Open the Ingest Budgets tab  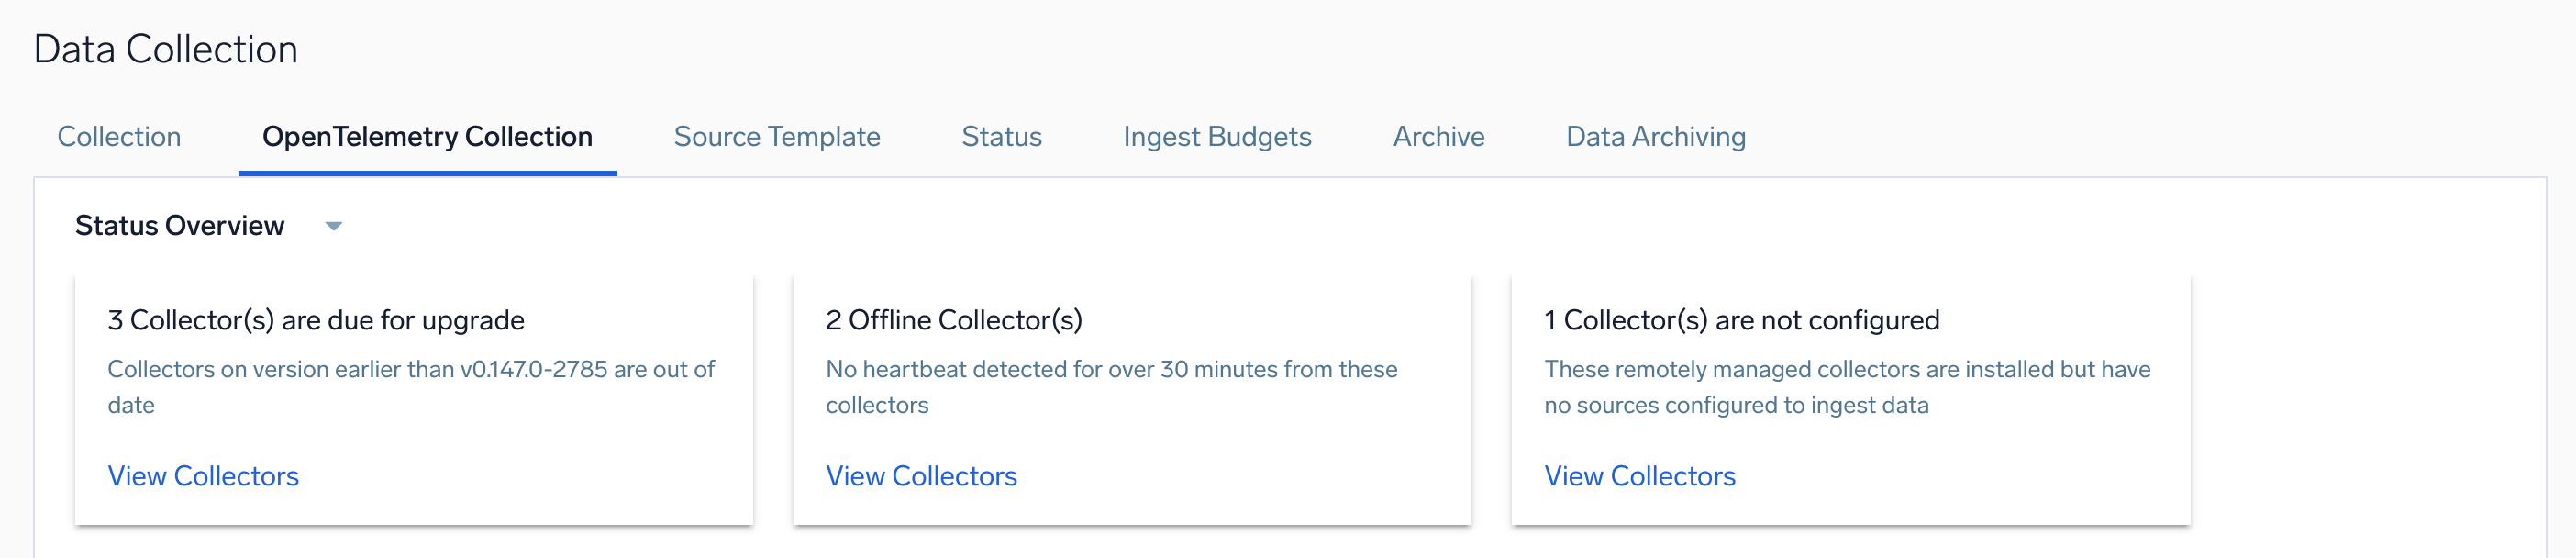pos(1216,137)
